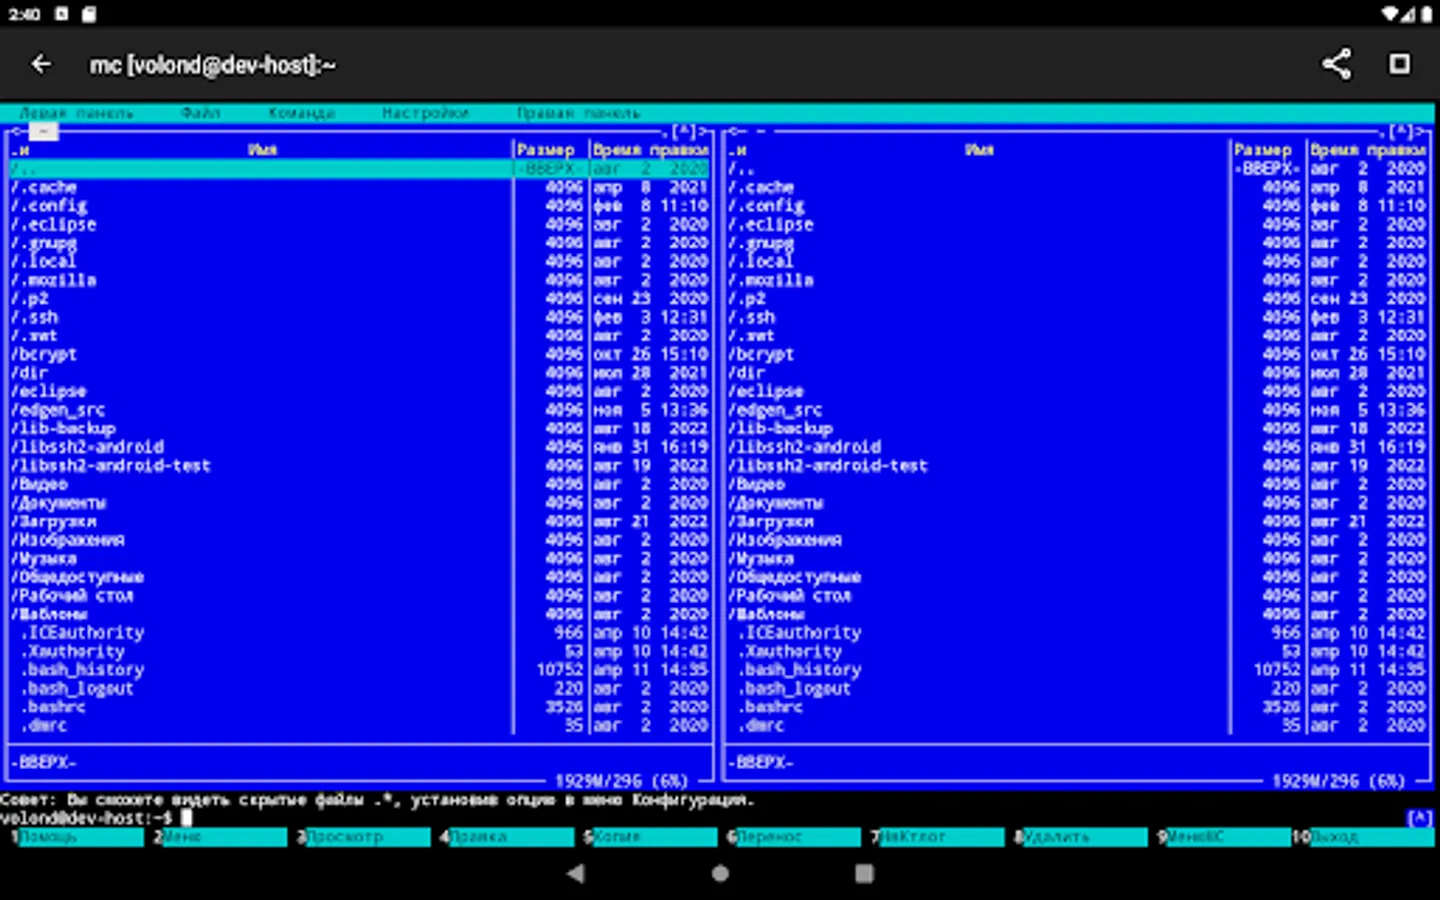Sort left panel by Размер column header

[x=546, y=150]
